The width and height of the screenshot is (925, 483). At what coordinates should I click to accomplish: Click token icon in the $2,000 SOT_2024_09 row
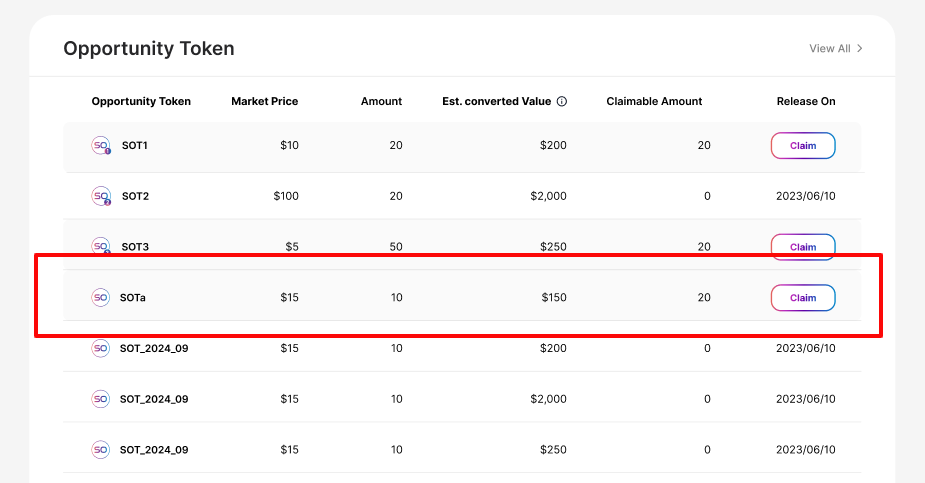coord(101,399)
